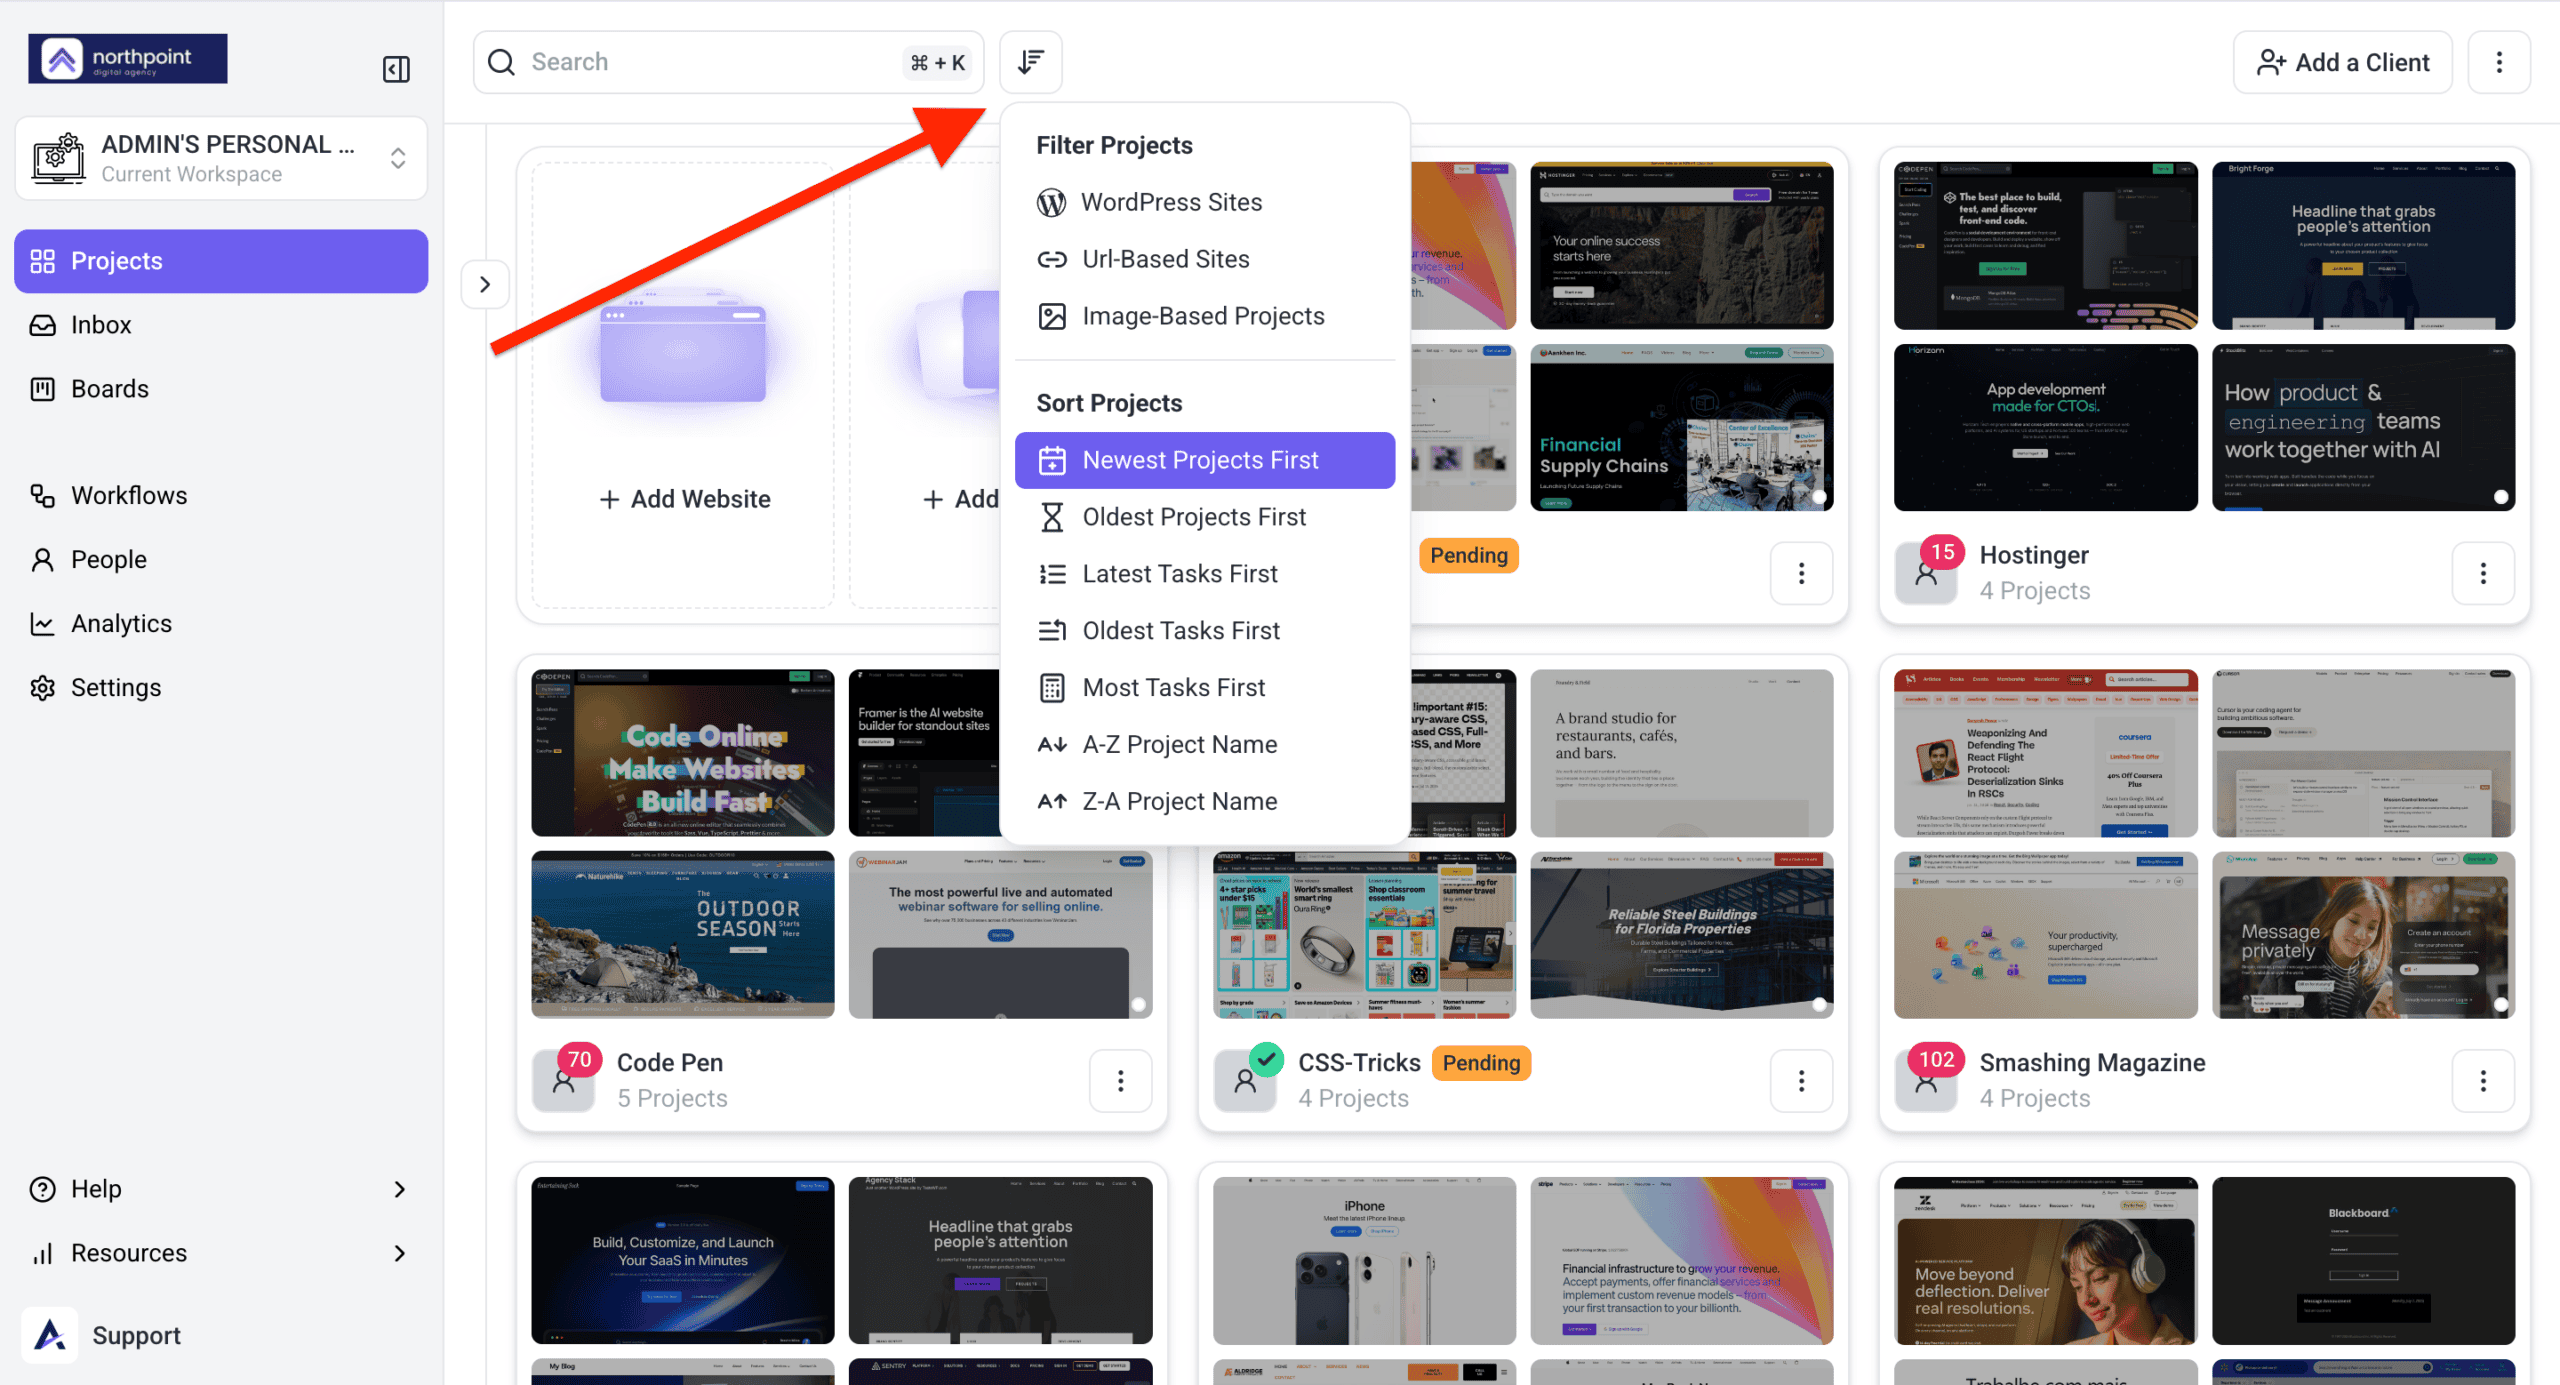
Task: Open the Outdoor Season project thumbnail
Action: pyautogui.click(x=683, y=935)
